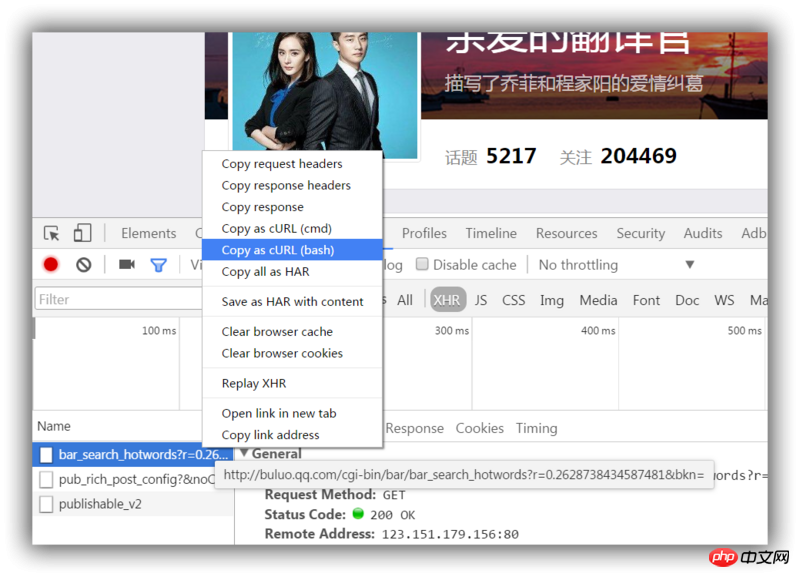800x577 pixels.
Task: Filter requests by Media type
Action: point(598,300)
